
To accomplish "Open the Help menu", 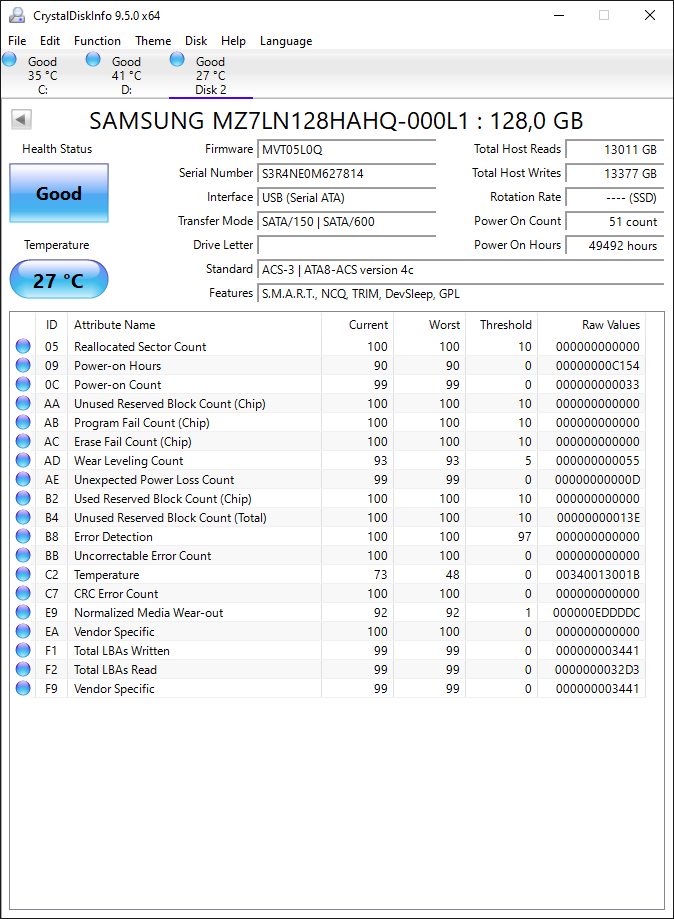I will point(233,40).
